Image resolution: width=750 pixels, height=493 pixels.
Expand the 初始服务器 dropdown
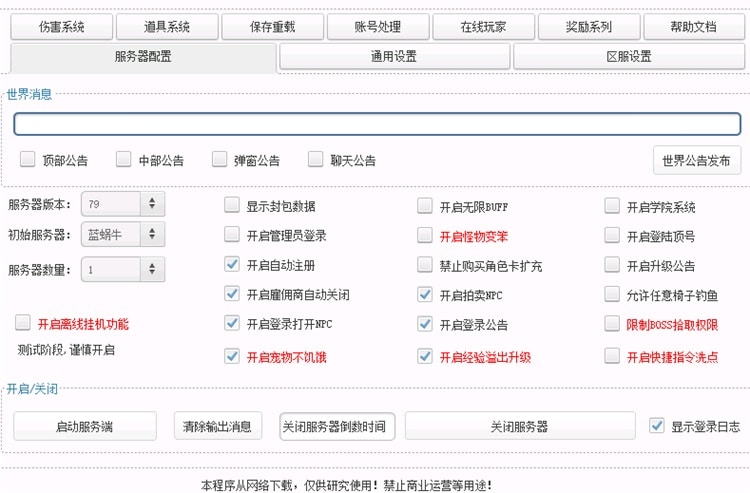pos(151,235)
